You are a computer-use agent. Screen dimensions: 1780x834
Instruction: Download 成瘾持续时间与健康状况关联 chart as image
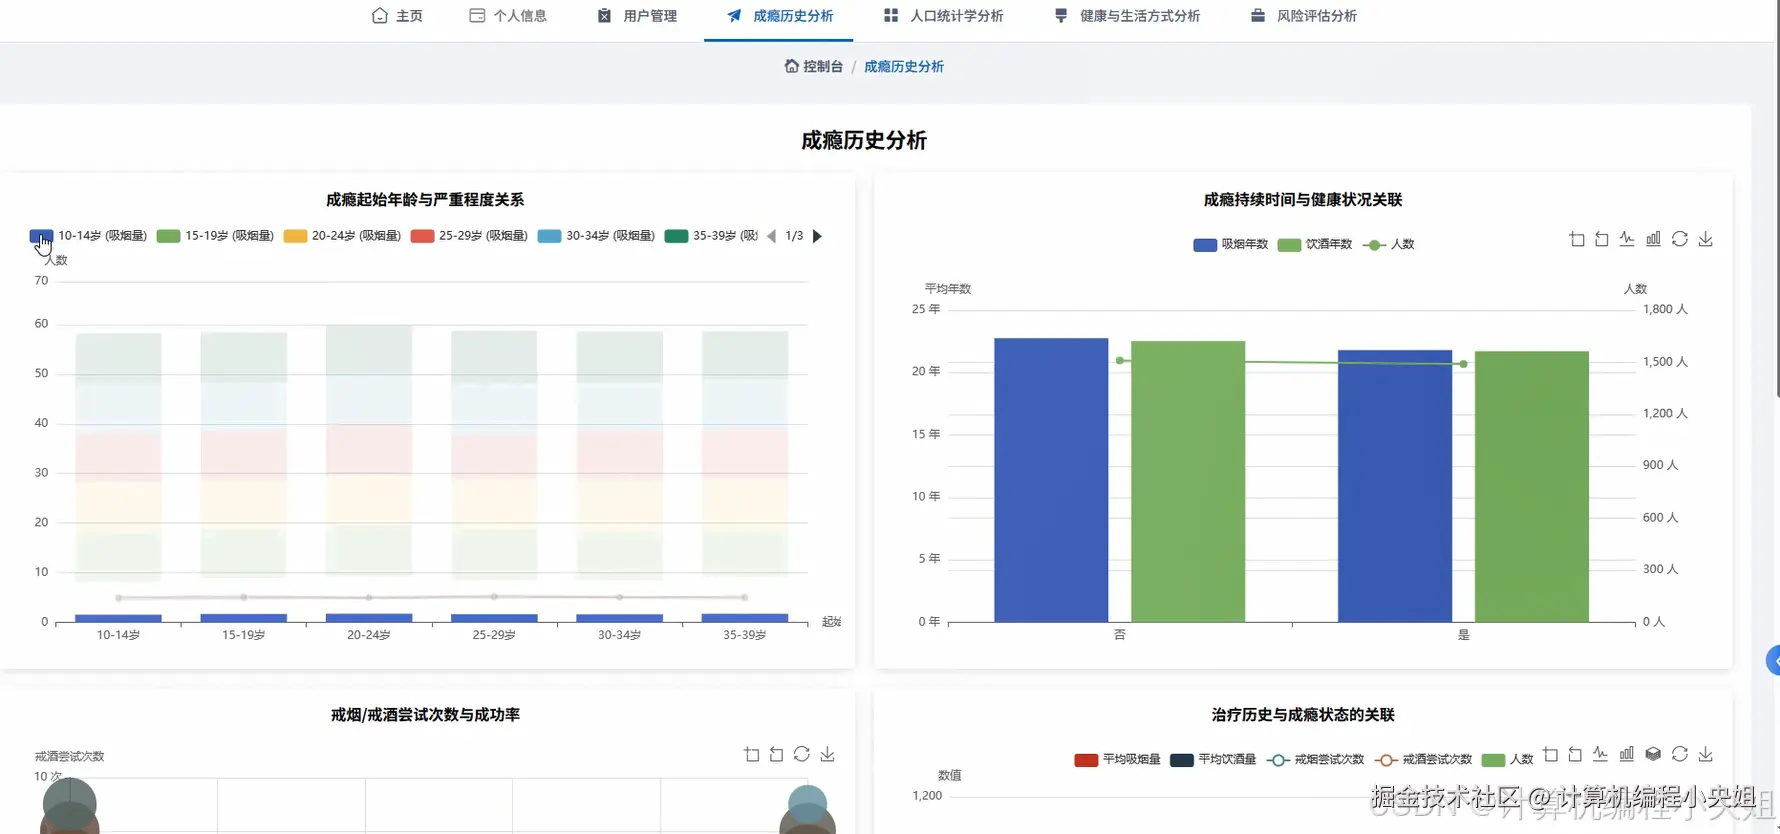1706,239
